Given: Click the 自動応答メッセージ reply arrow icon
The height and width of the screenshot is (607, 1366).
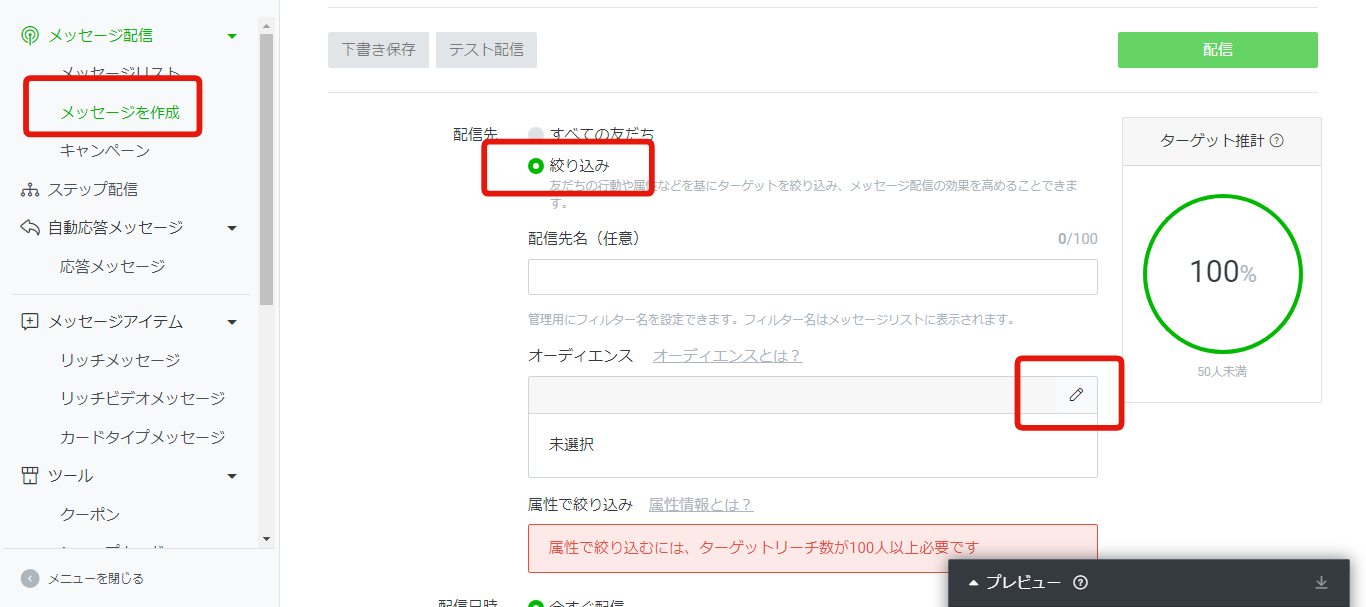Looking at the screenshot, I should 30,228.
